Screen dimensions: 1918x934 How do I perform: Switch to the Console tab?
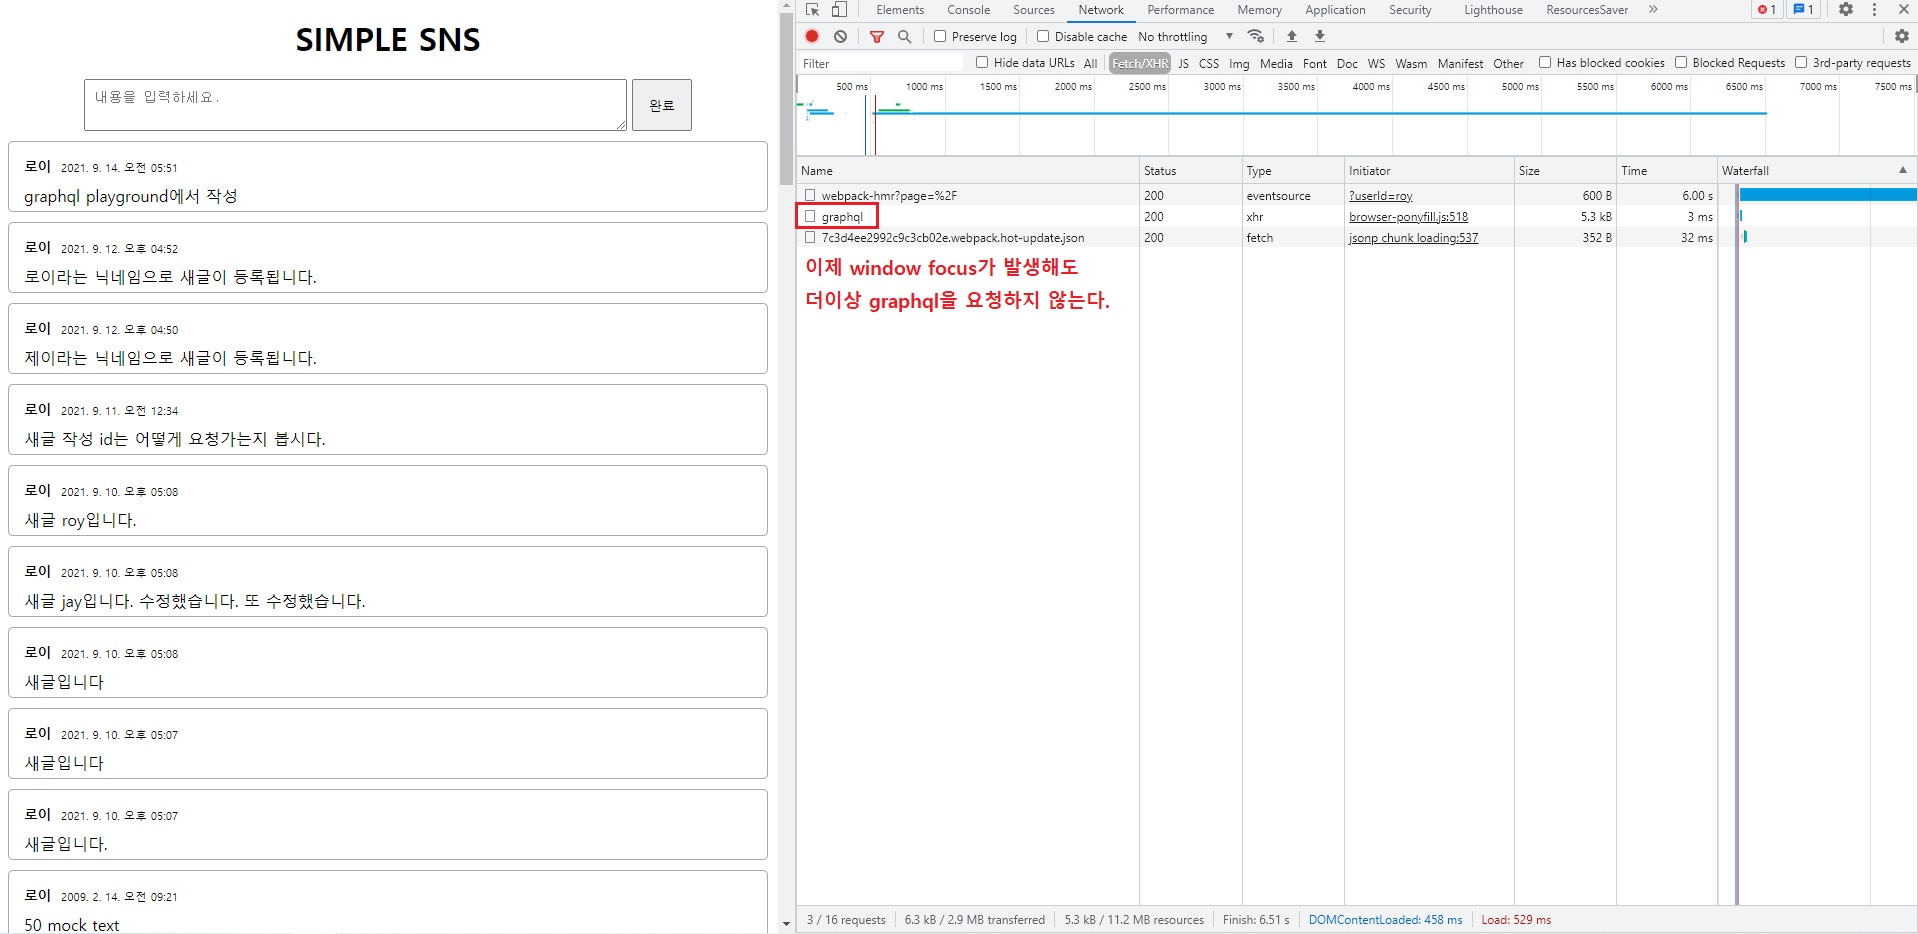tap(968, 10)
